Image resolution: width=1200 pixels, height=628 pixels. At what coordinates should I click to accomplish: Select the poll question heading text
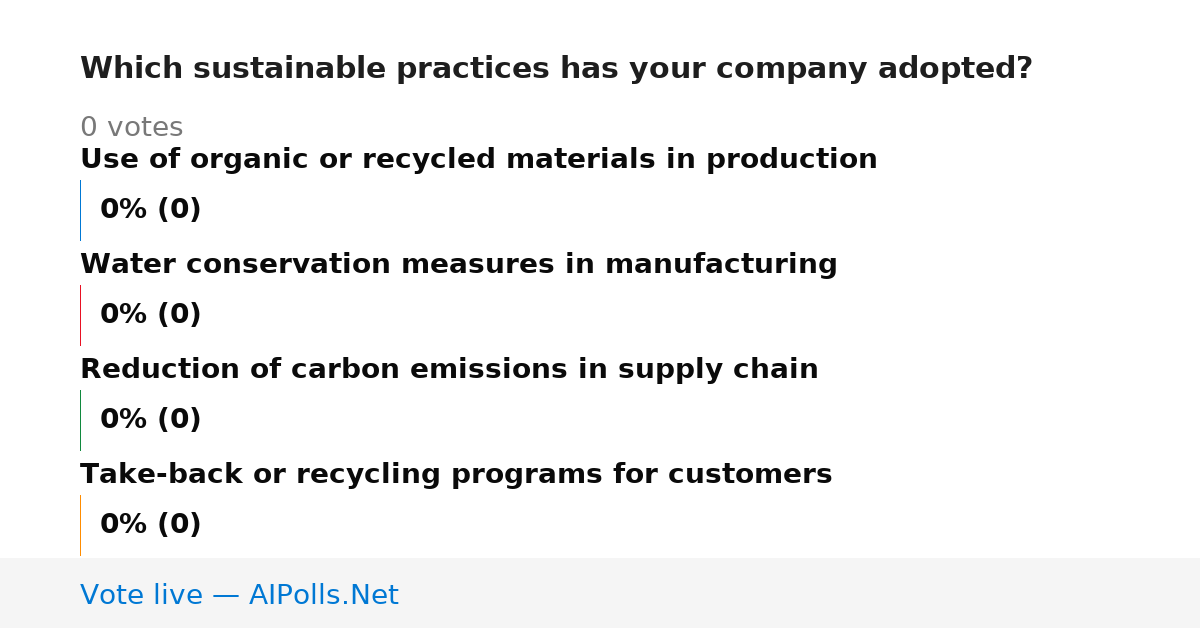tap(556, 69)
